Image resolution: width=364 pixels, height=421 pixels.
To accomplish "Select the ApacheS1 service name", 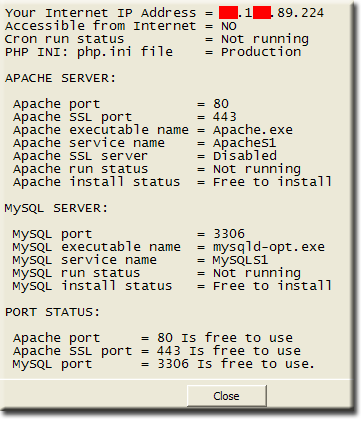I will pos(245,143).
